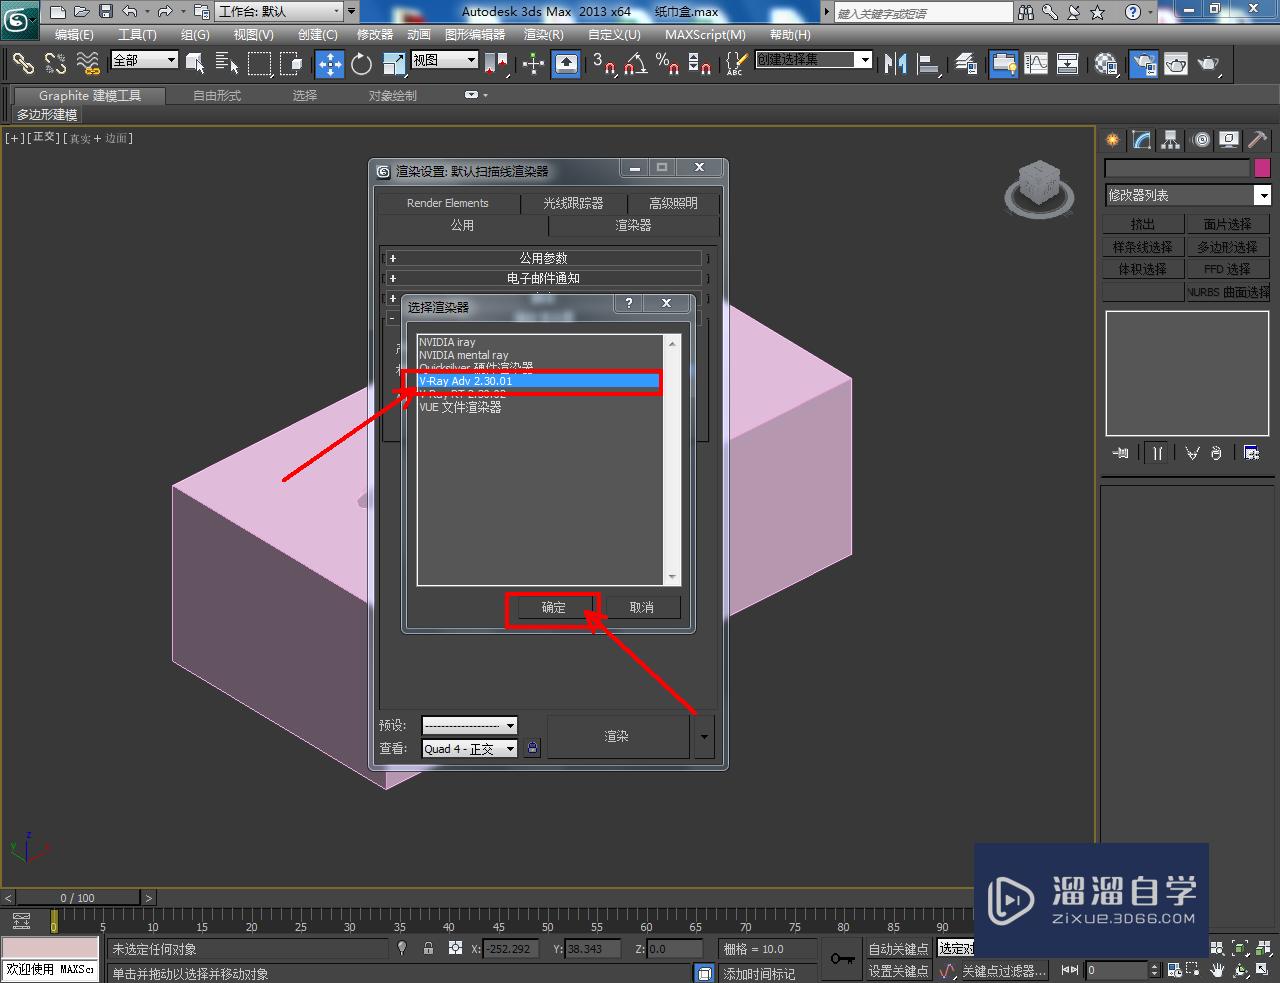The image size is (1280, 983).
Task: Click the Render Production teapot icon
Action: [x=1209, y=64]
